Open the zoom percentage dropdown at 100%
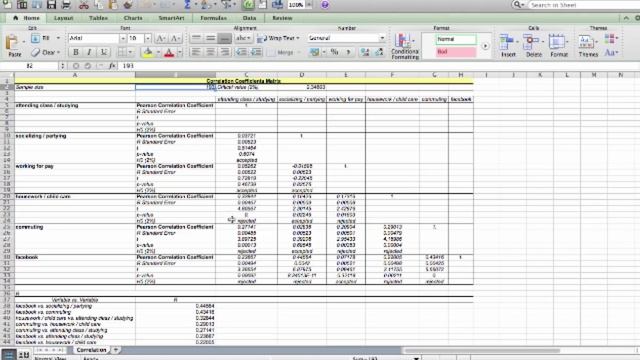 click(x=309, y=5)
